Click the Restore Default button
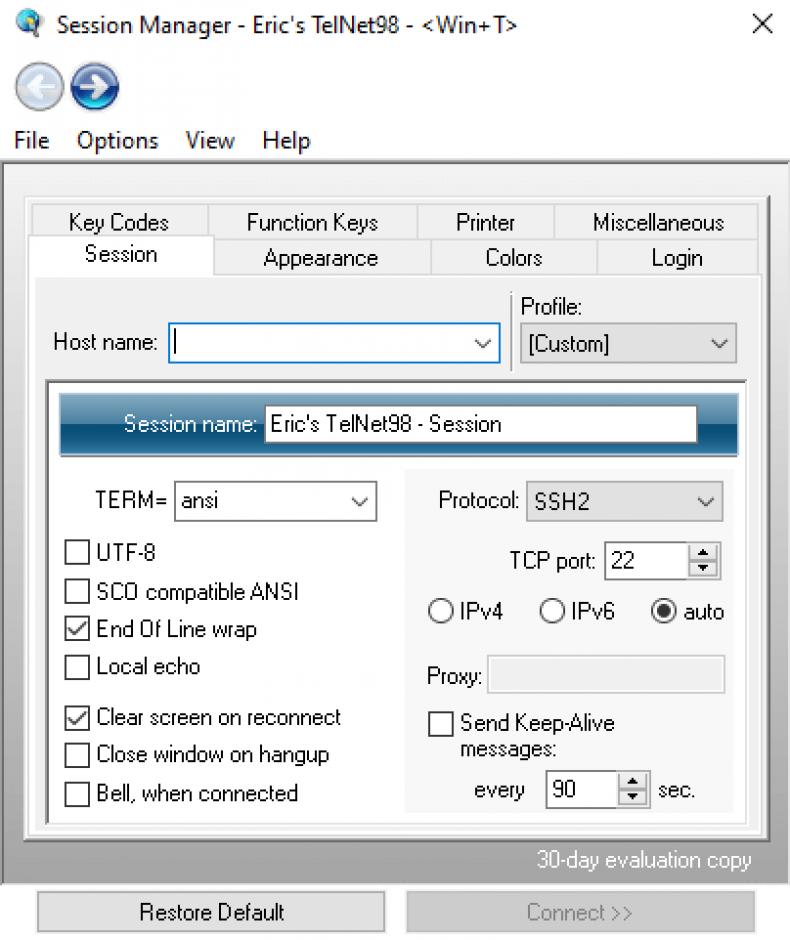This screenshot has height=940, width=790. point(211,912)
